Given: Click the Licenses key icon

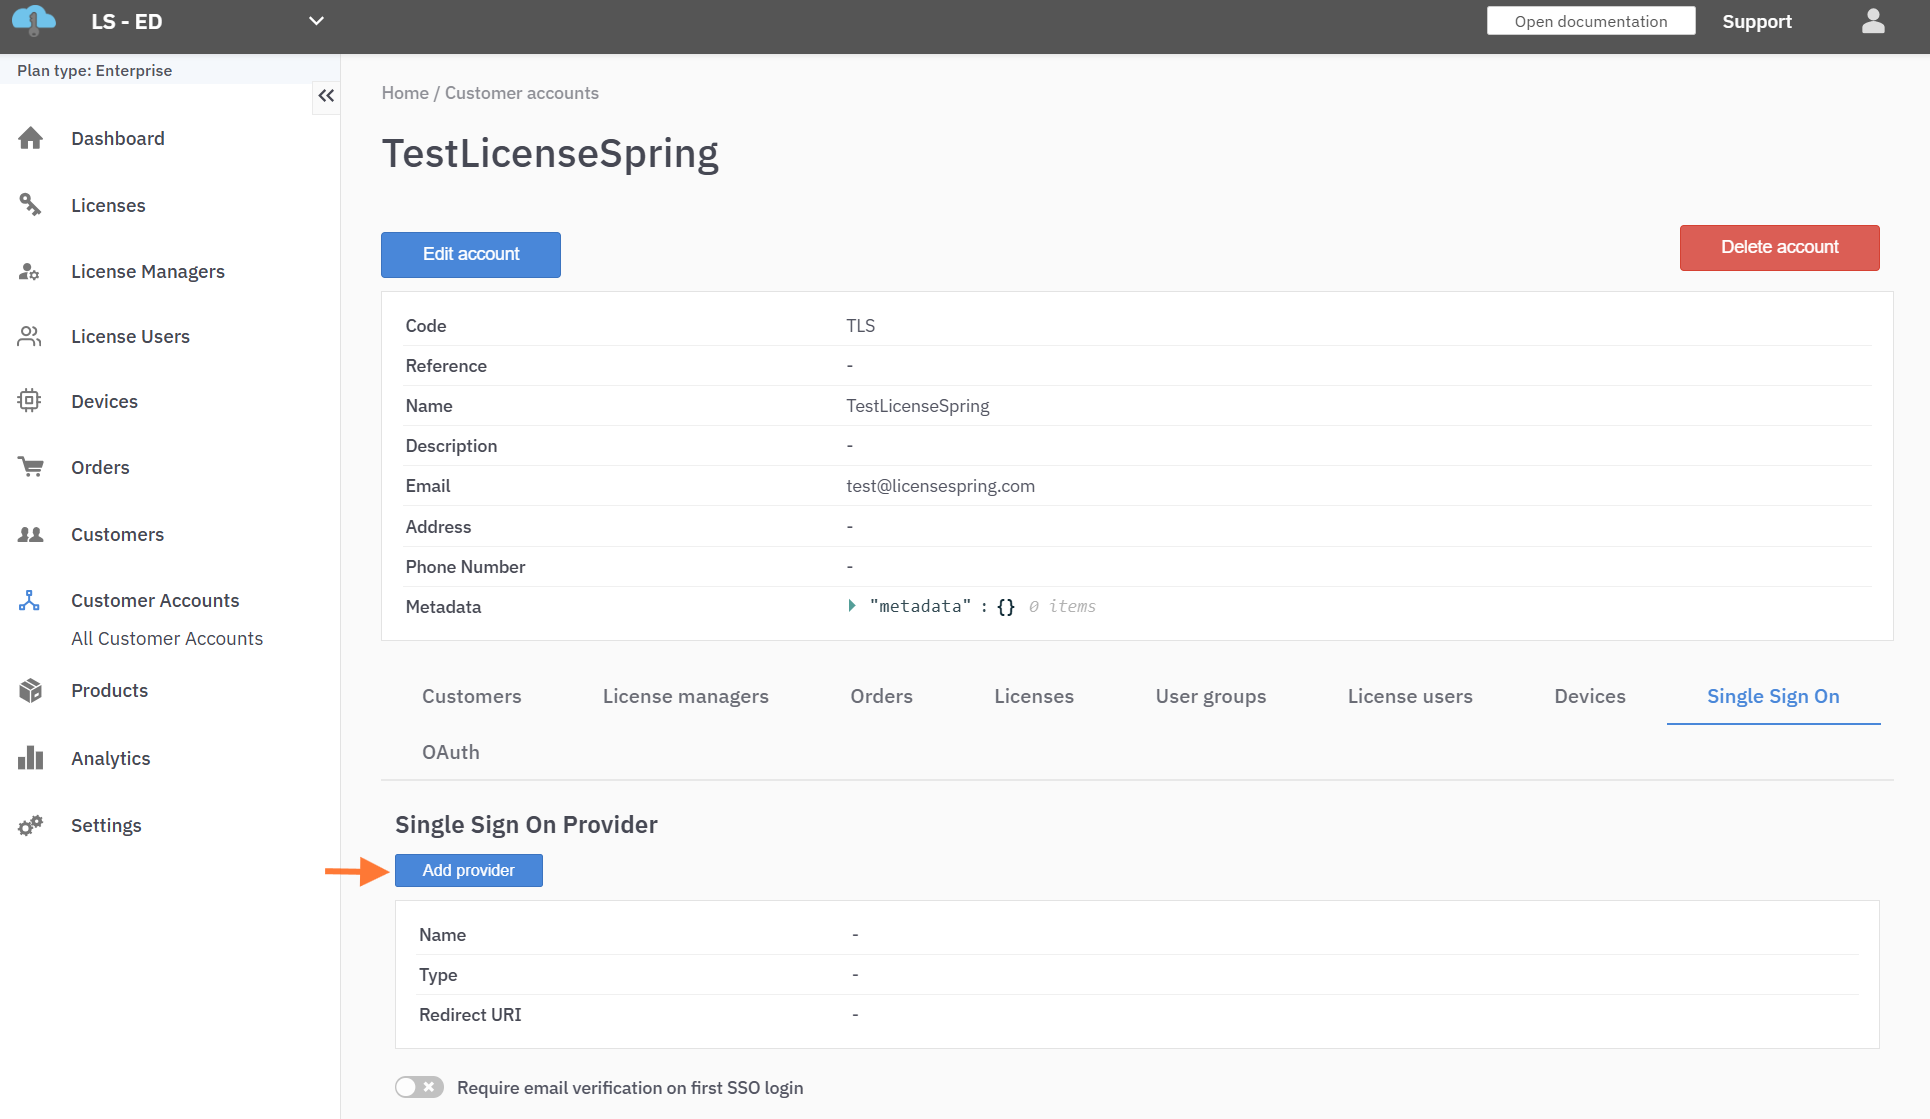Looking at the screenshot, I should 31,205.
